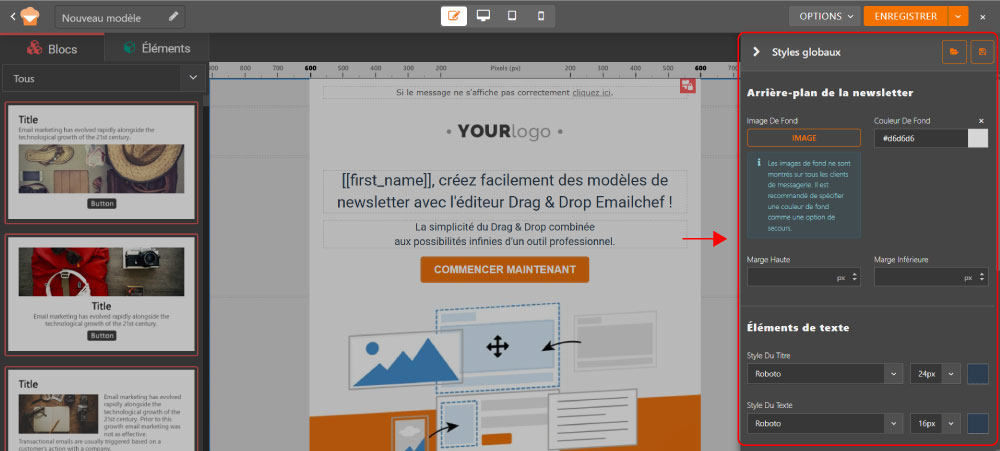The image size is (1000, 451).
Task: Click the red icon at canvas top corner
Action: pos(688,86)
